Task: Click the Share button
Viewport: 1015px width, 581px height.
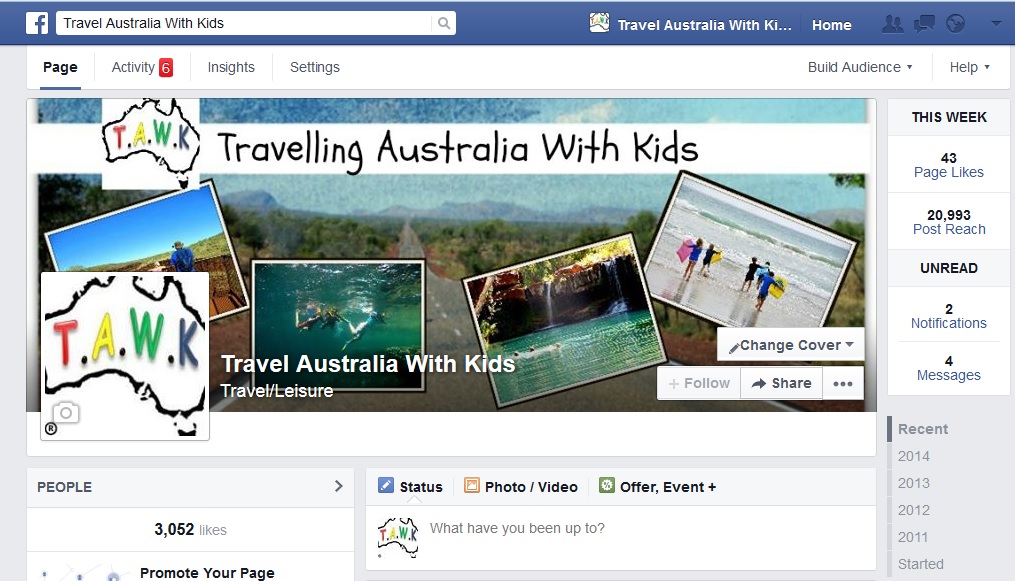Action: (x=781, y=384)
